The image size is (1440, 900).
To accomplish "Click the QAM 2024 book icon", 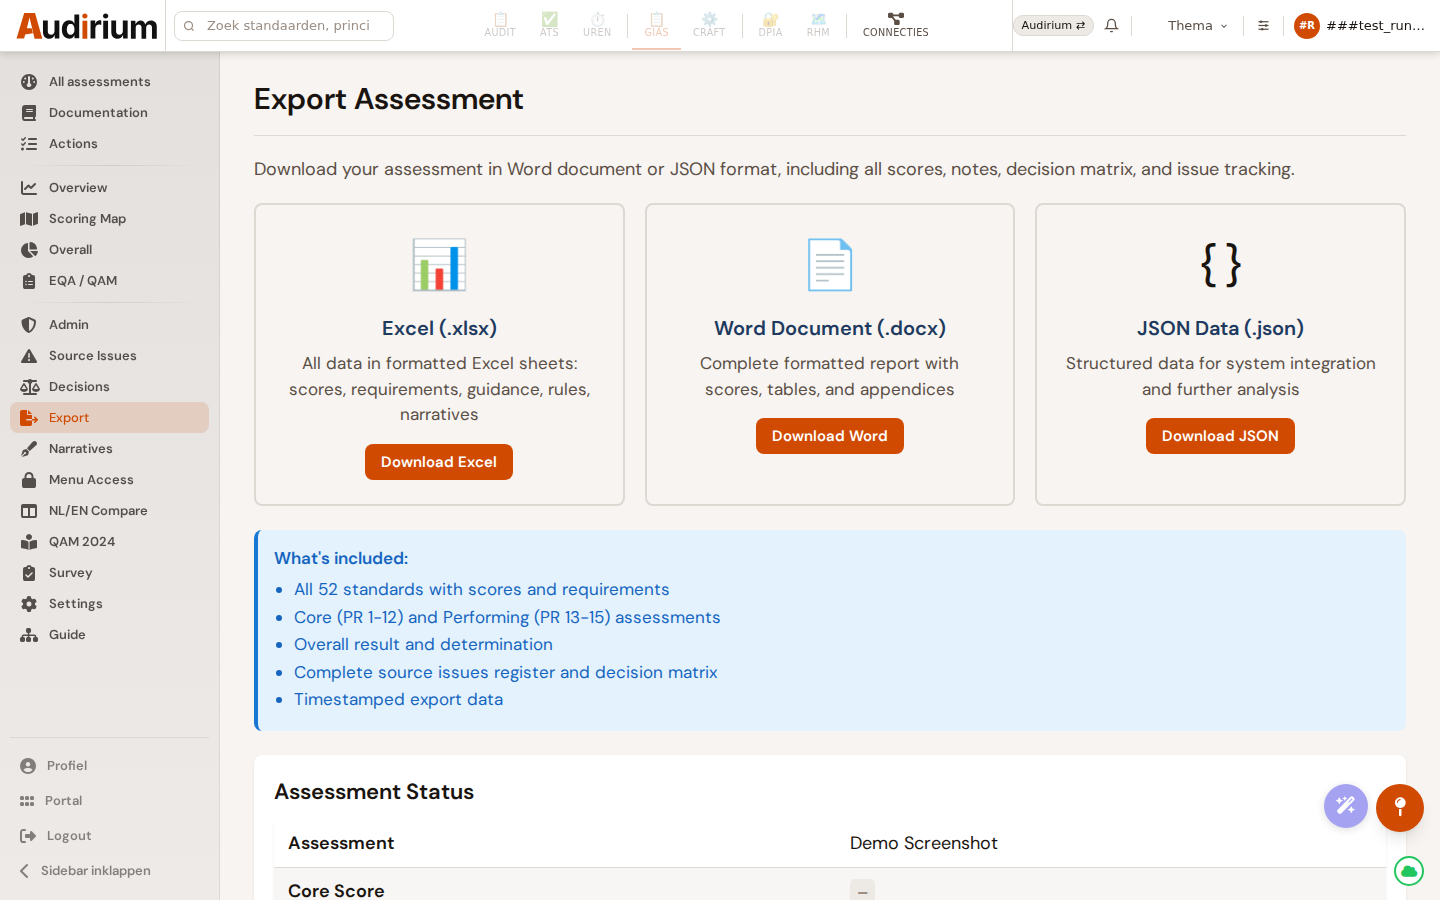I will (29, 542).
